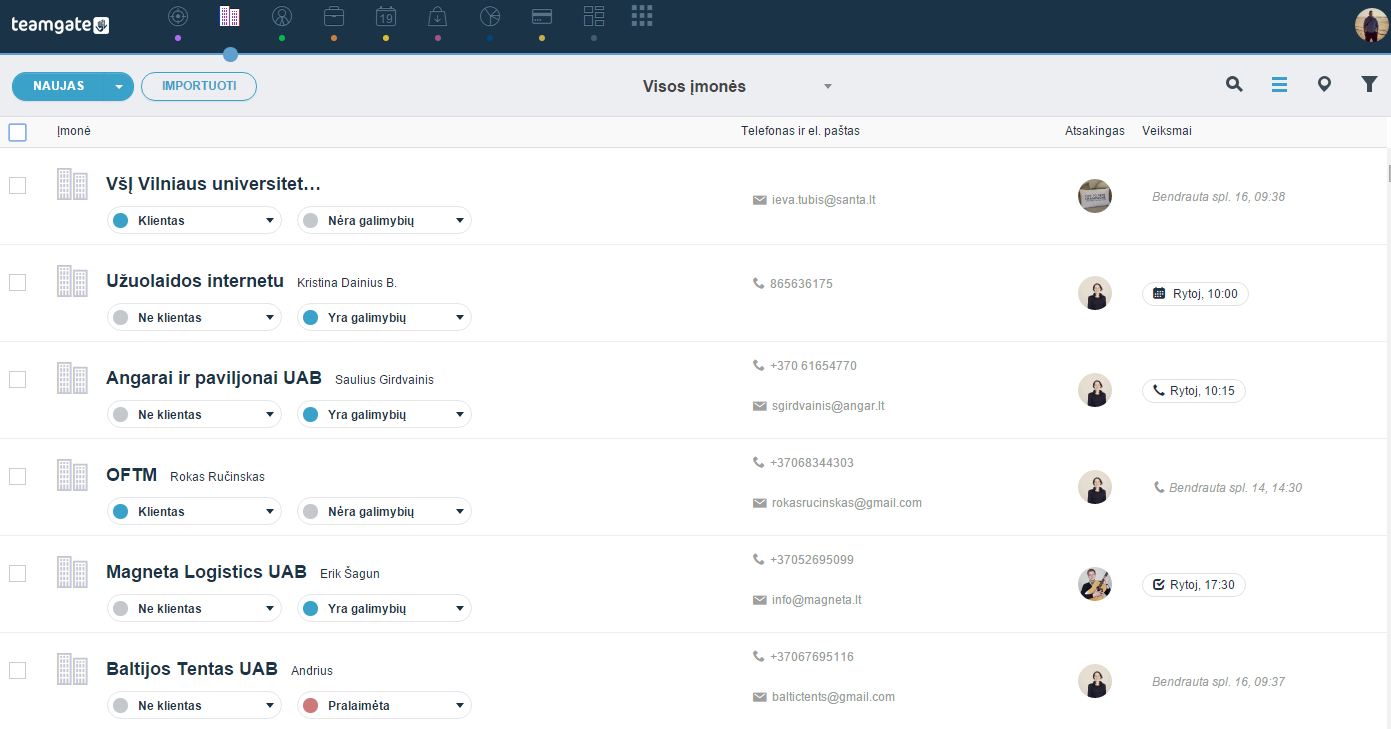The width and height of the screenshot is (1391, 729).
Task: Expand the NAUJAS button dropdown arrow
Action: [120, 87]
